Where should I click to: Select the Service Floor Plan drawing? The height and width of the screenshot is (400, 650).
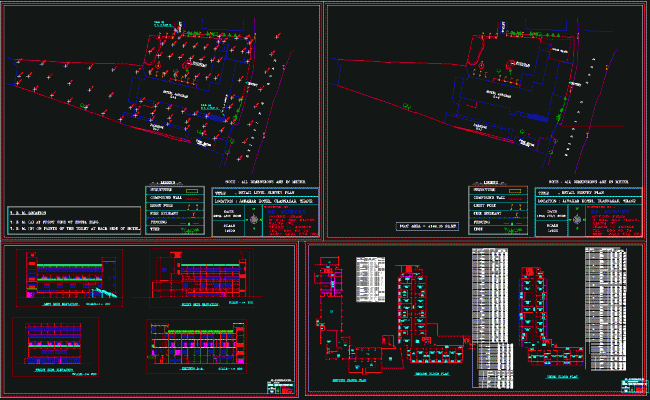pyautogui.click(x=359, y=314)
